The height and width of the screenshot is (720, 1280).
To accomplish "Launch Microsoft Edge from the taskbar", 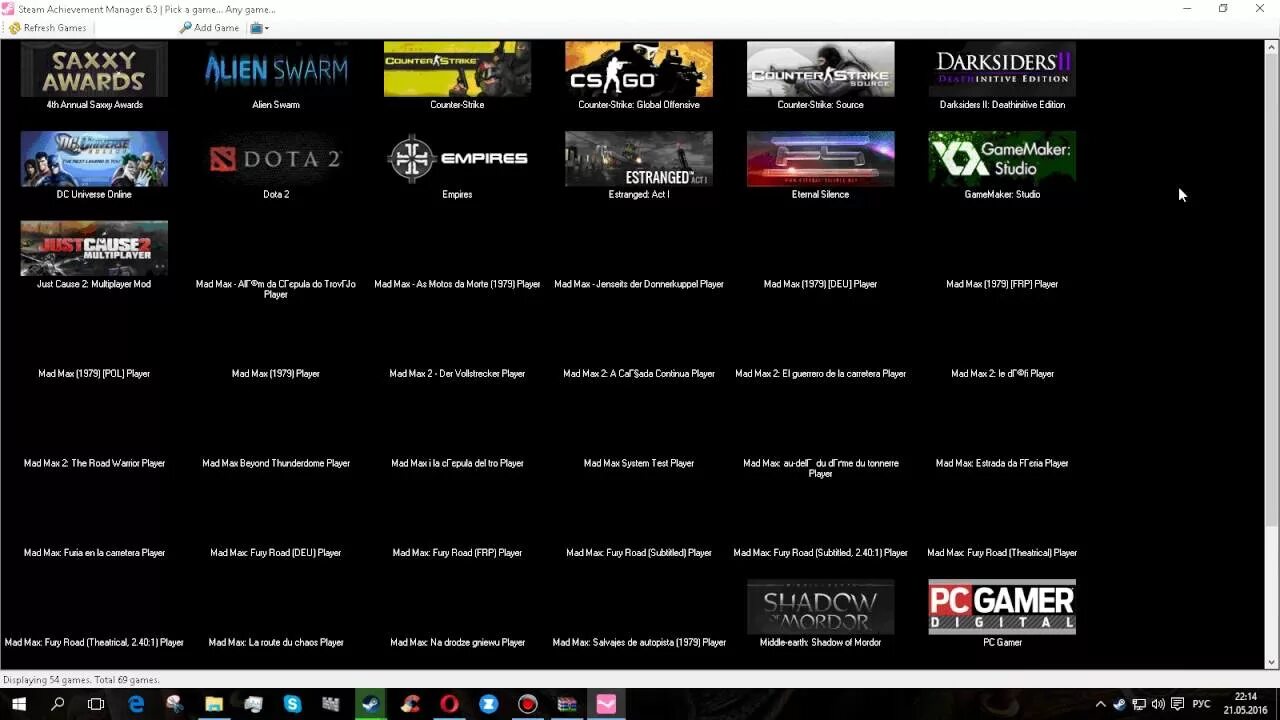I will tap(136, 704).
